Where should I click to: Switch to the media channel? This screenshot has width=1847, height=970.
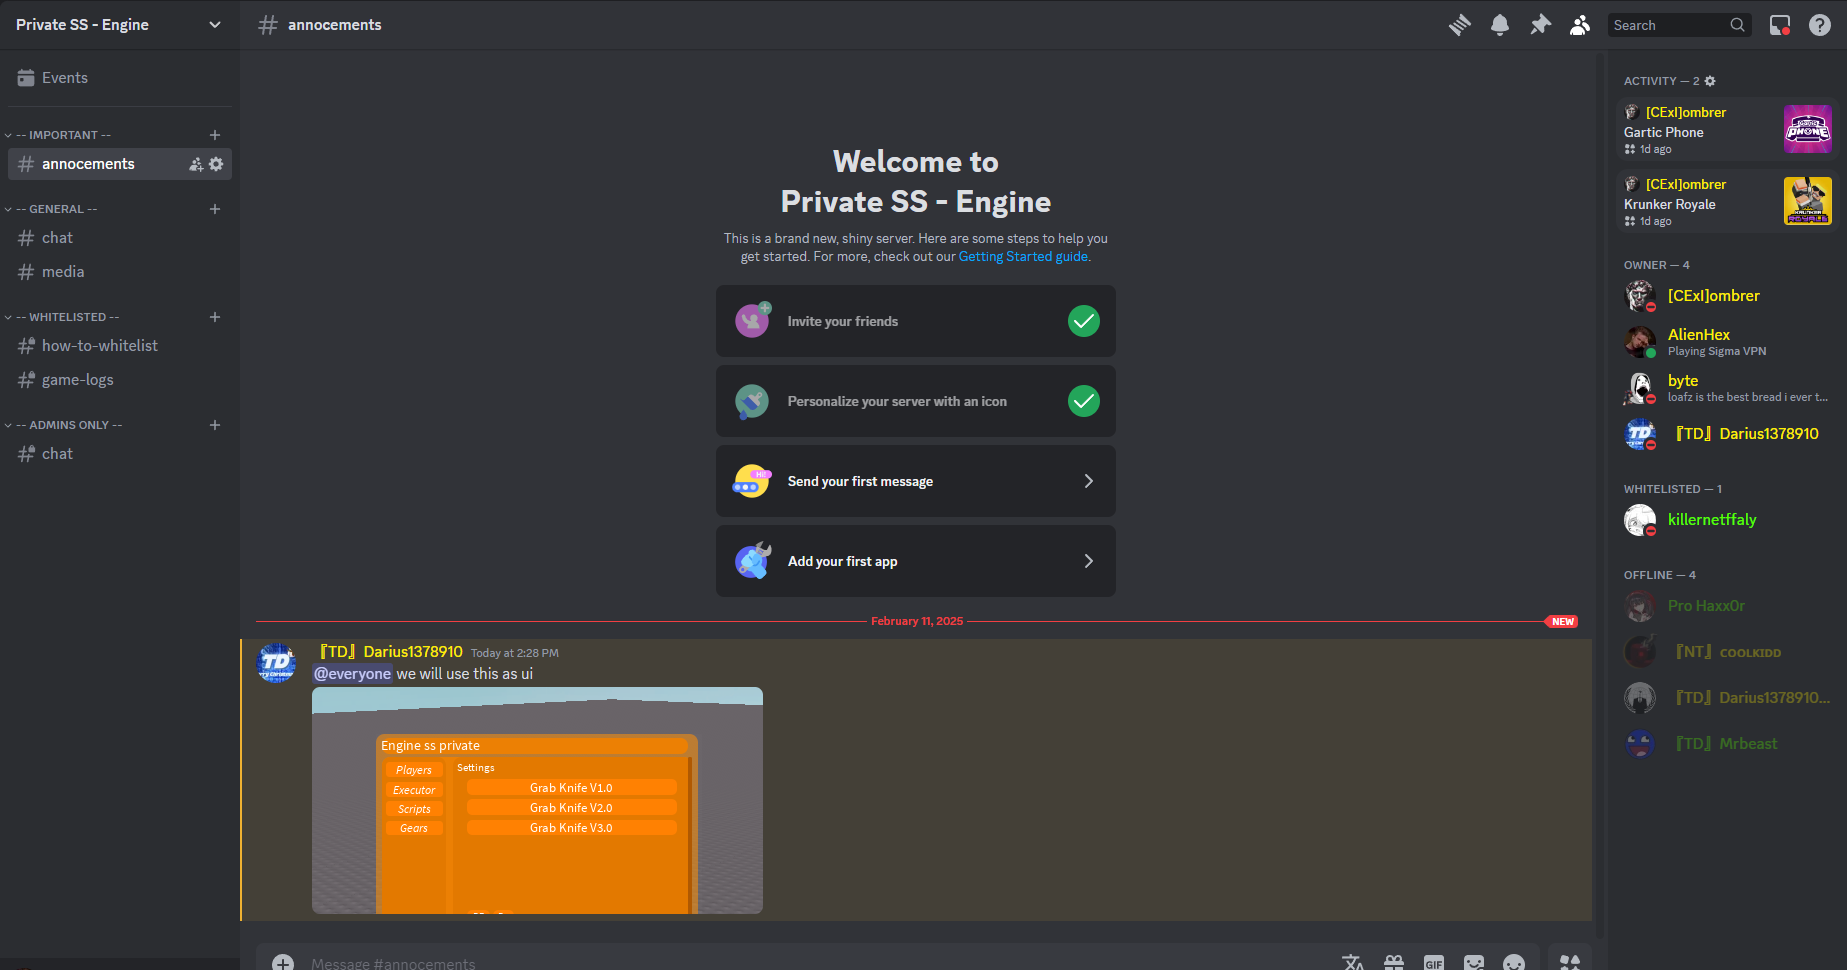pyautogui.click(x=62, y=272)
